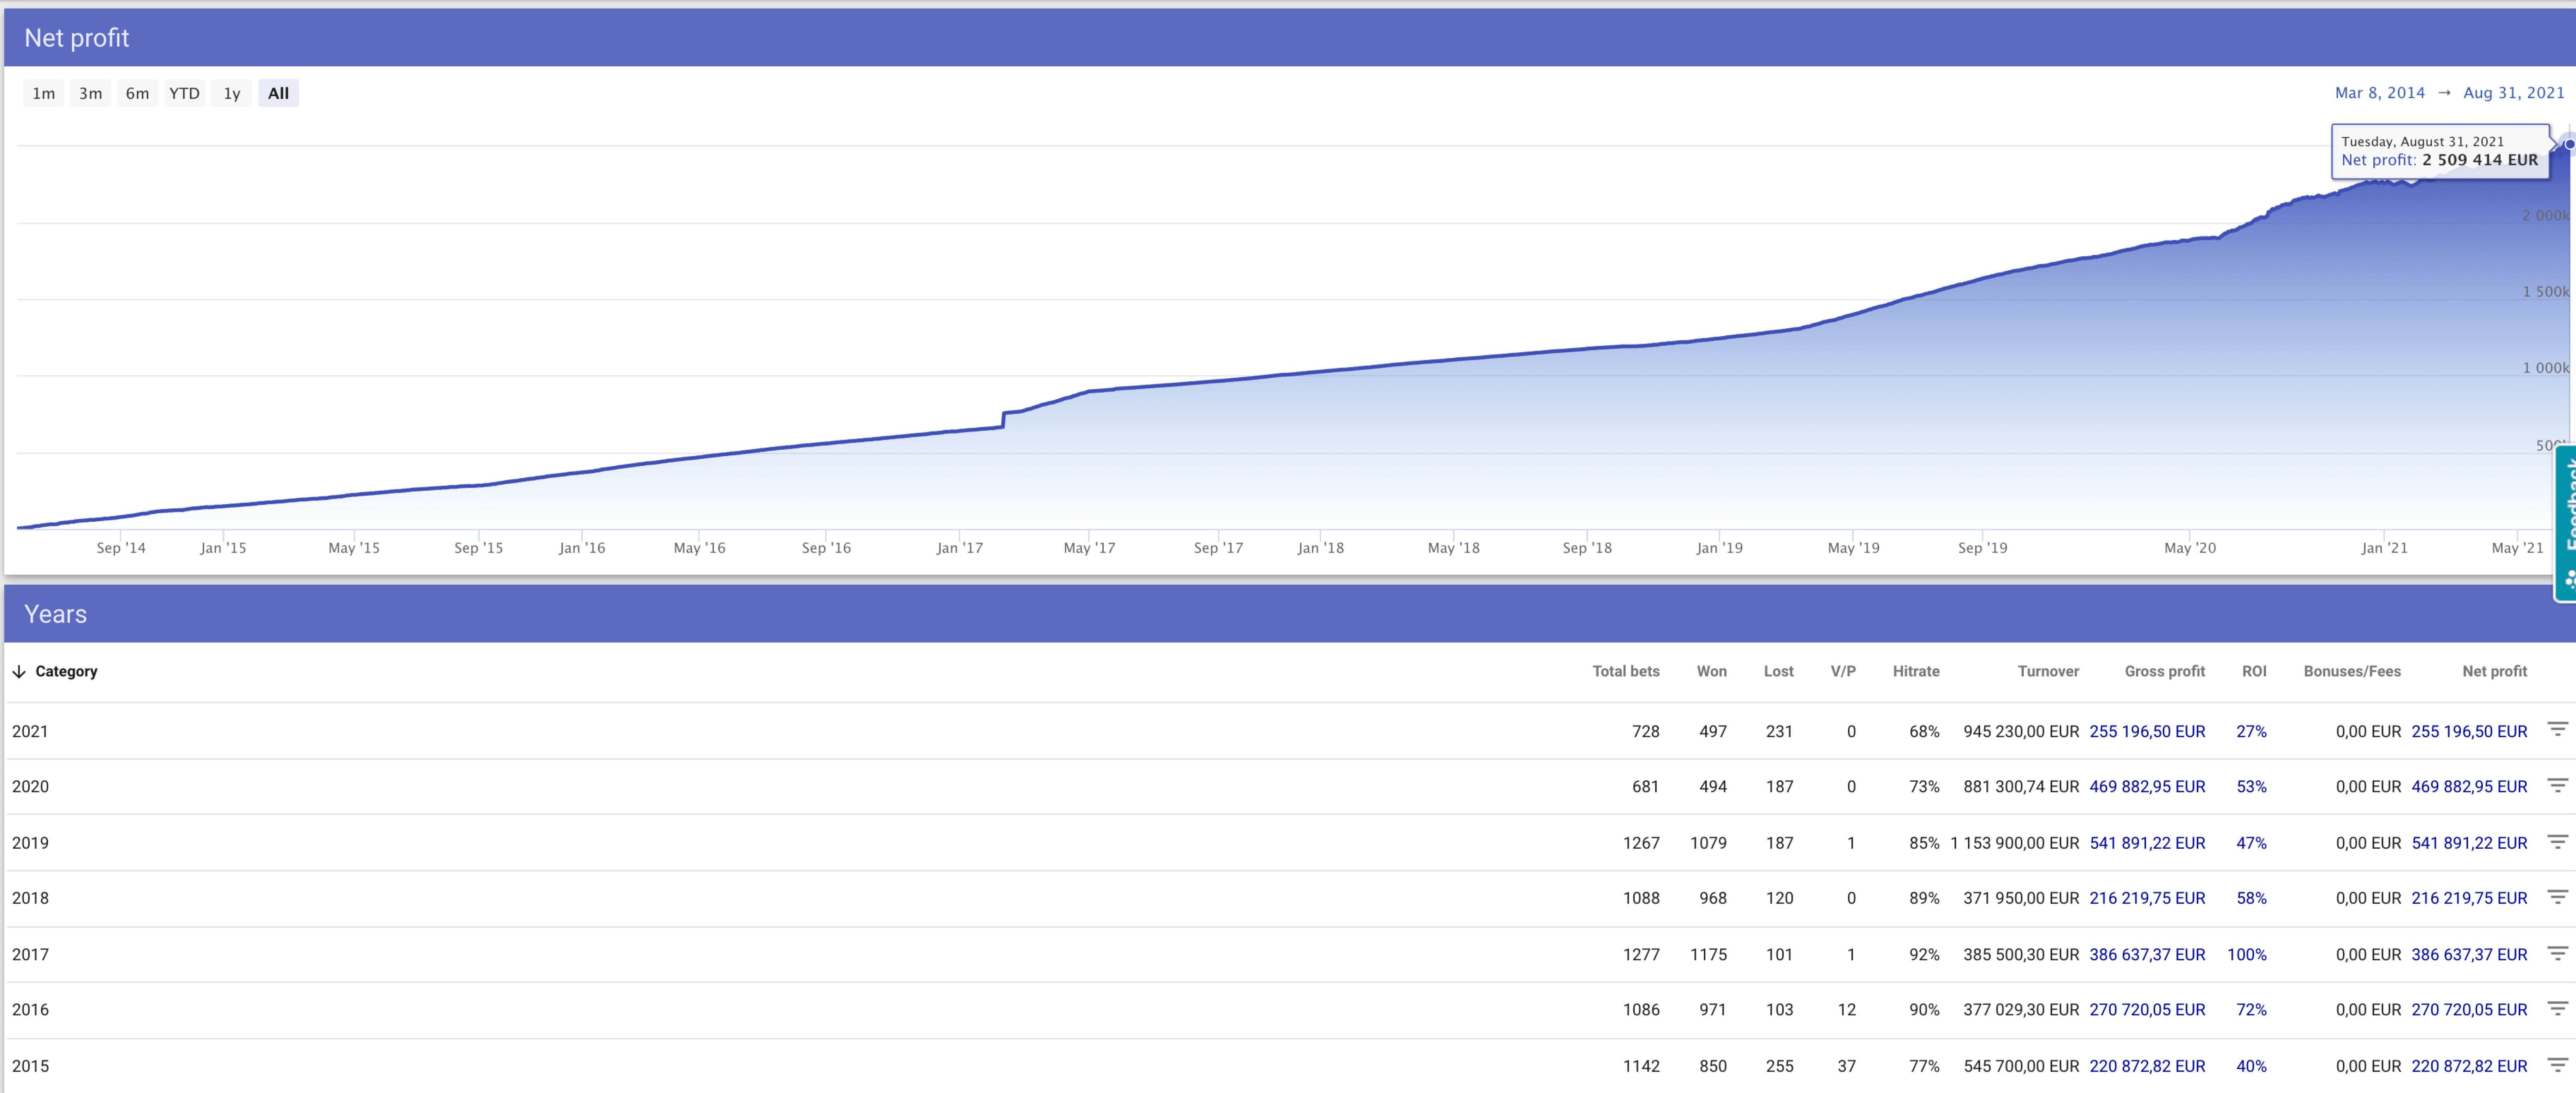This screenshot has width=2576, height=1093.
Task: Click net profit 216 219,75 EUR for 2018
Action: (2469, 898)
